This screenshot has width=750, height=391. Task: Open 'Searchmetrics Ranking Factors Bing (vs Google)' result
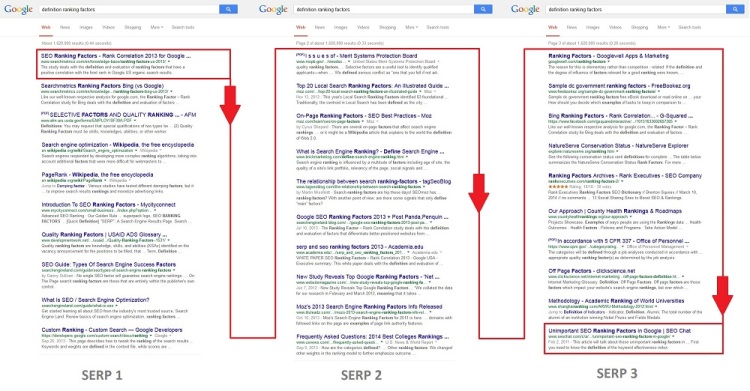click(x=102, y=86)
